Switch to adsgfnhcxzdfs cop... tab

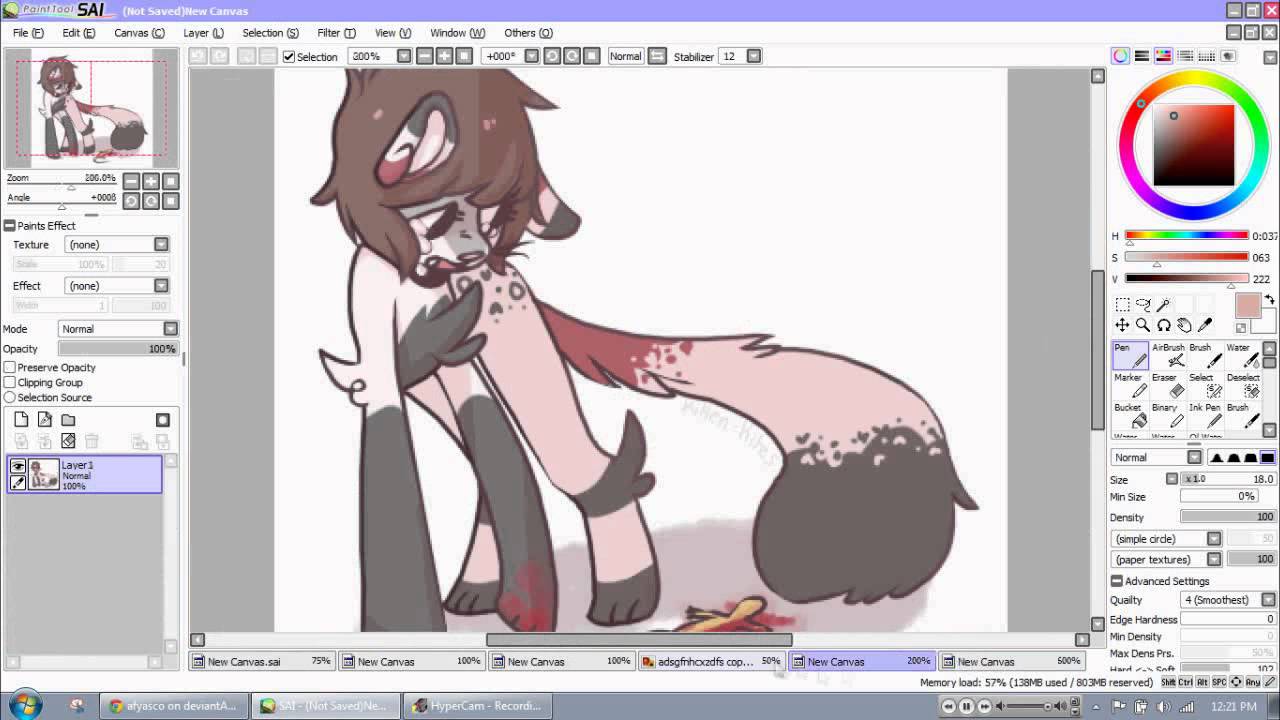711,661
